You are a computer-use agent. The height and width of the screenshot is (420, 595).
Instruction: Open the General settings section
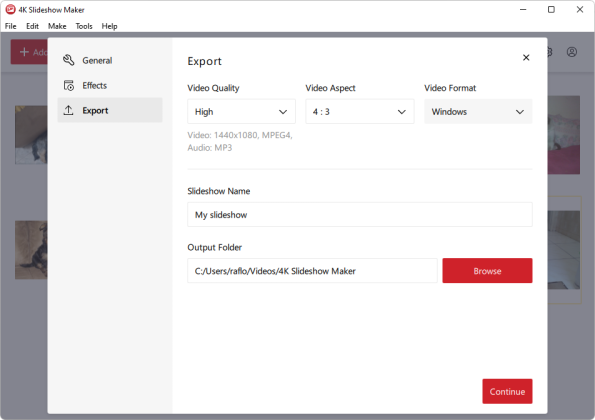coord(110,60)
